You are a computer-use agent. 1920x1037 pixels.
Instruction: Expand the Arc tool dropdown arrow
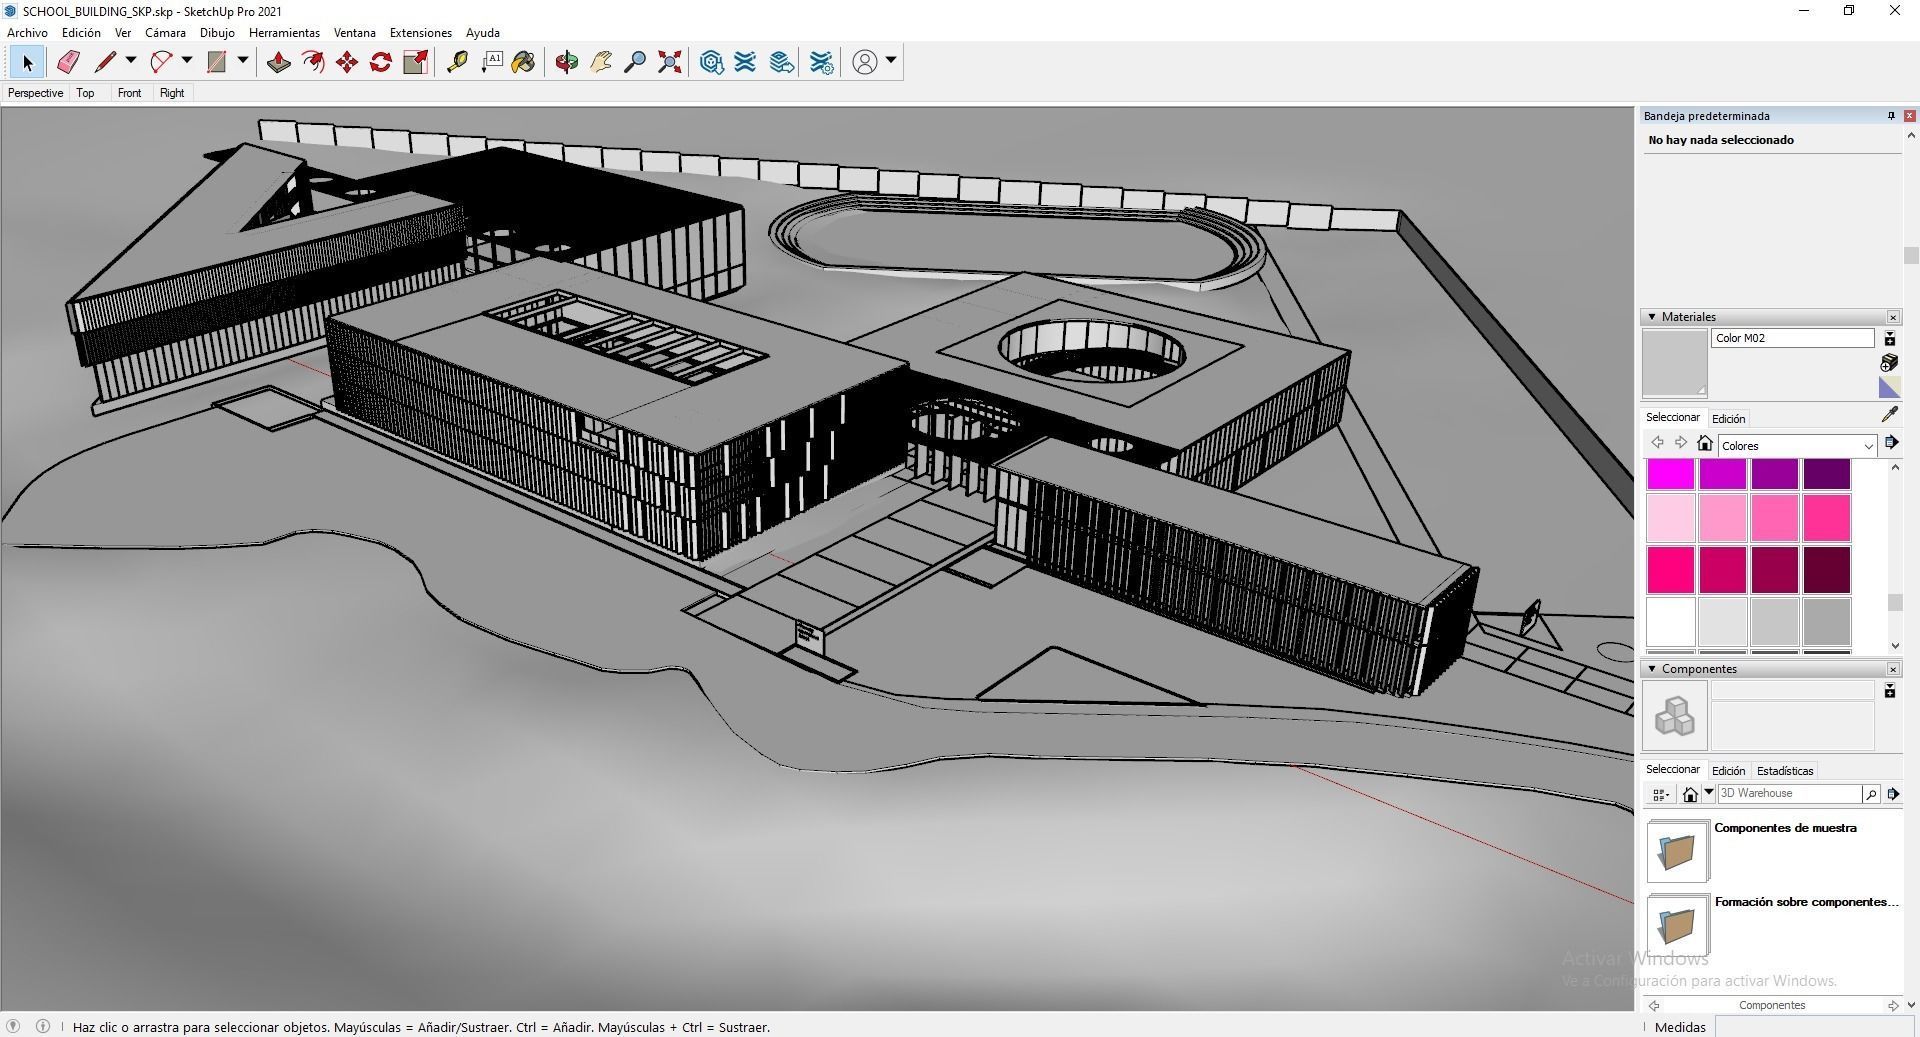(x=186, y=61)
